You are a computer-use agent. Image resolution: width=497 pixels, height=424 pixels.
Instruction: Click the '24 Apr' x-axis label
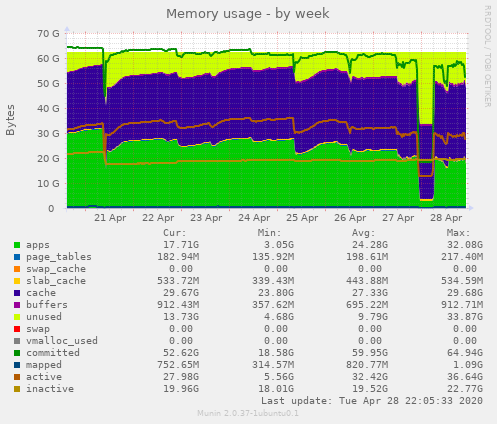point(254,218)
